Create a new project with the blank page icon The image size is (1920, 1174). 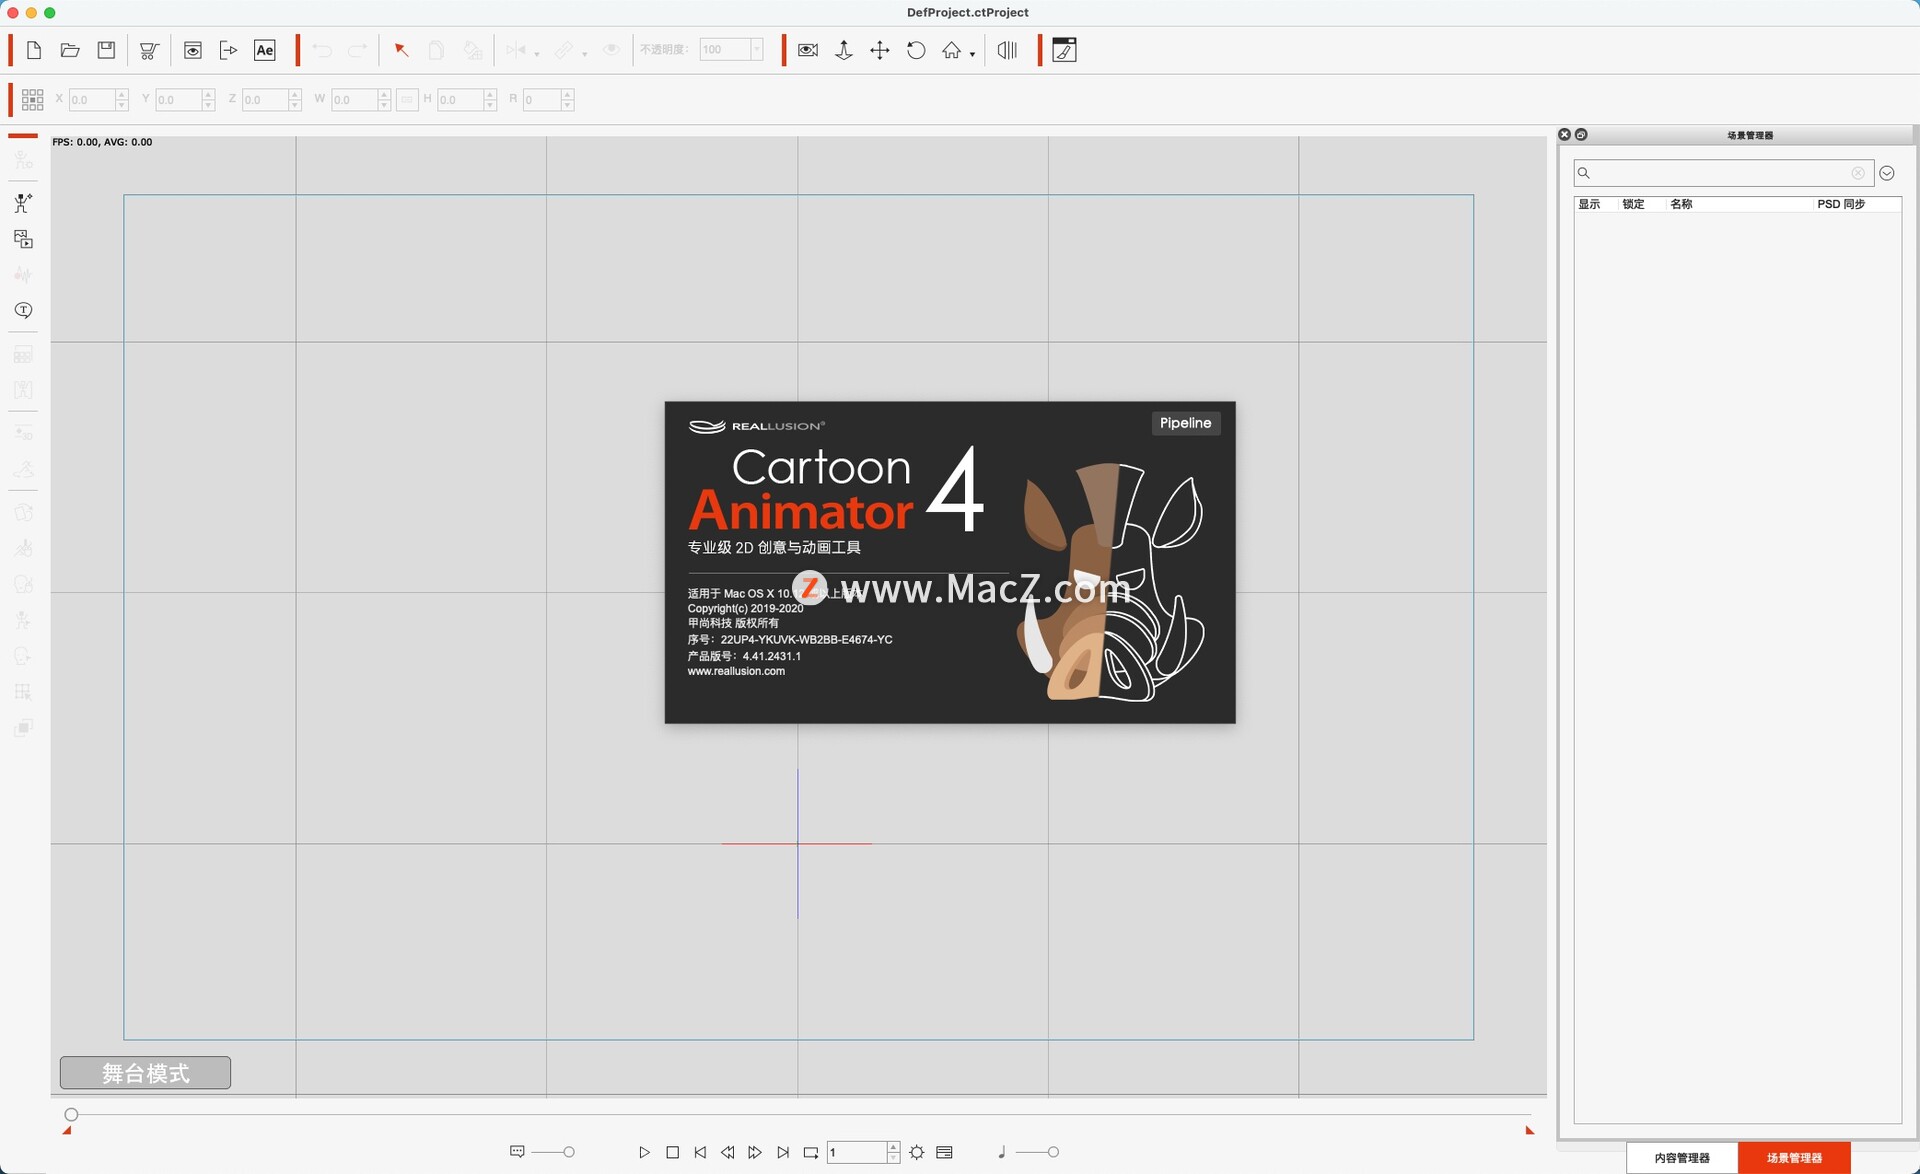tap(34, 50)
